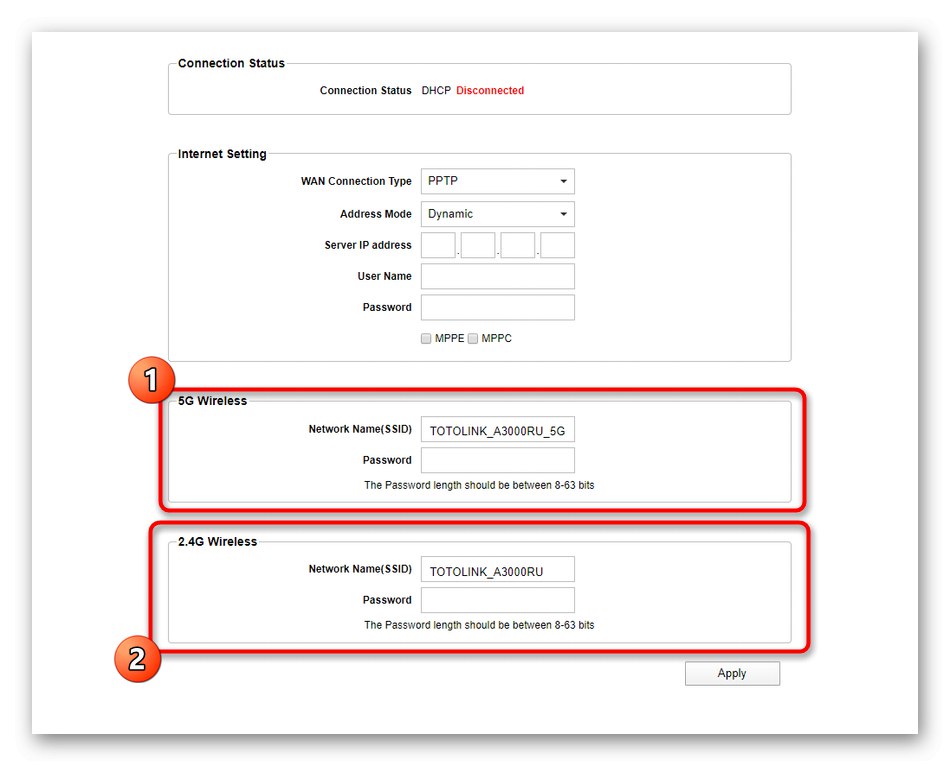Open the Address Mode dropdown

coord(497,214)
